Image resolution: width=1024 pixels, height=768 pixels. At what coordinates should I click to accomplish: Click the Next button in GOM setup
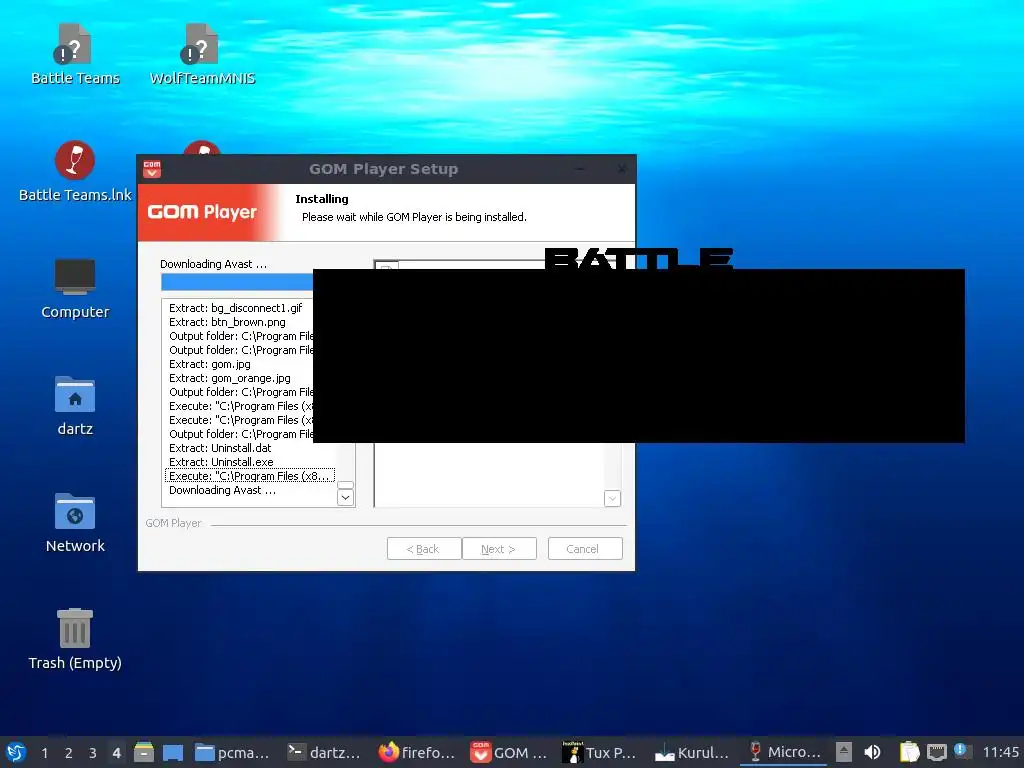point(499,549)
